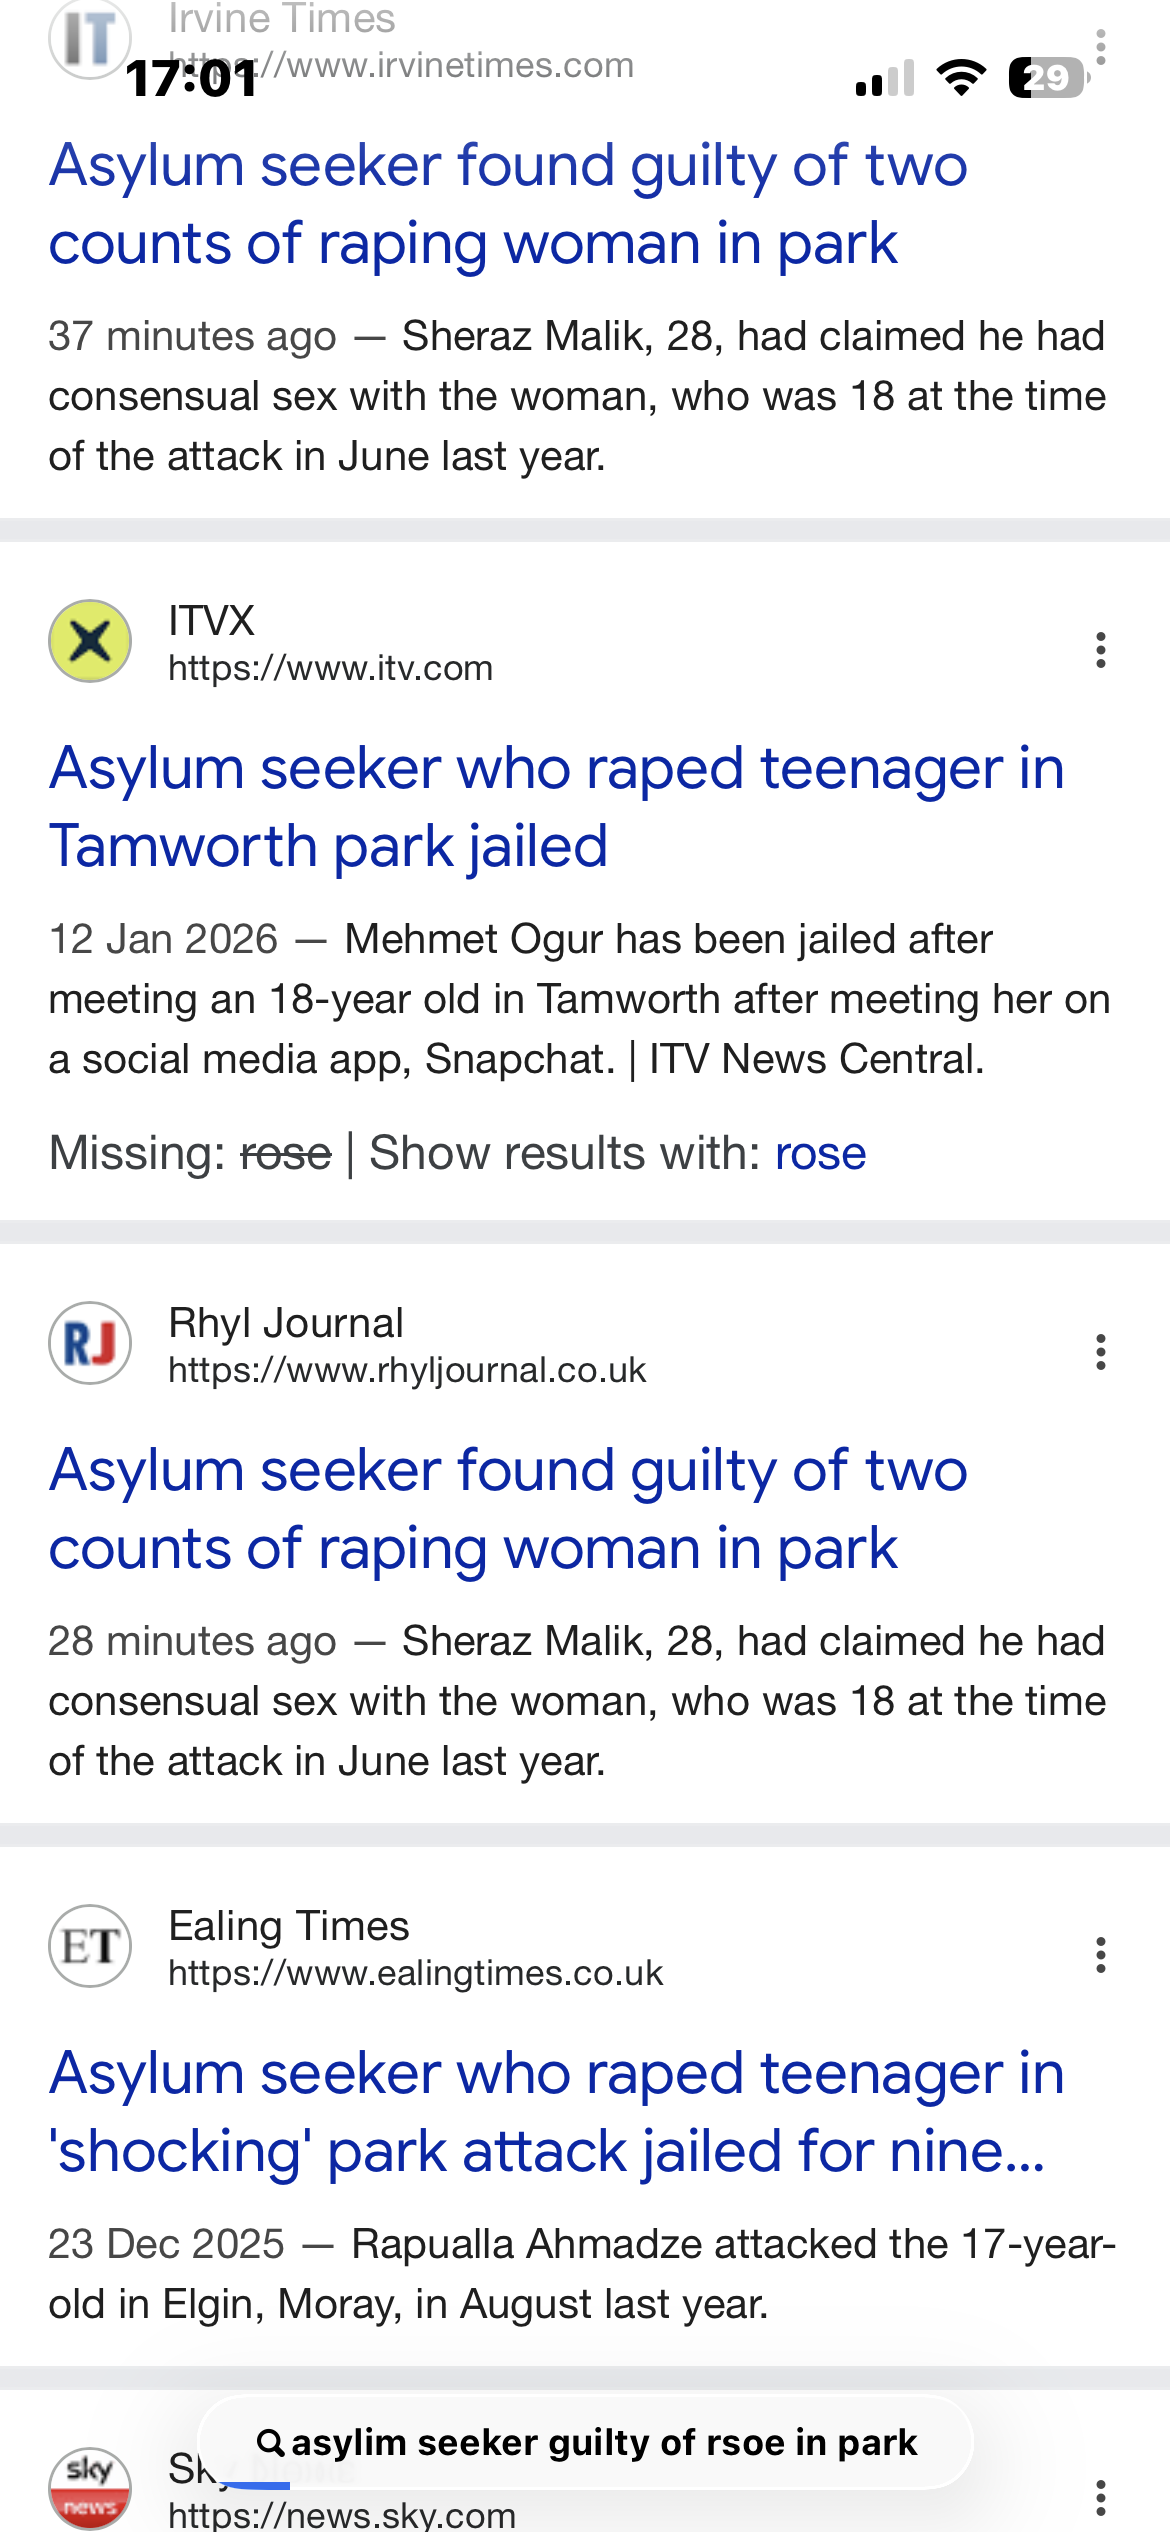Open more options for Ealing Times result
This screenshot has height=2532, width=1170.
[x=1100, y=1955]
